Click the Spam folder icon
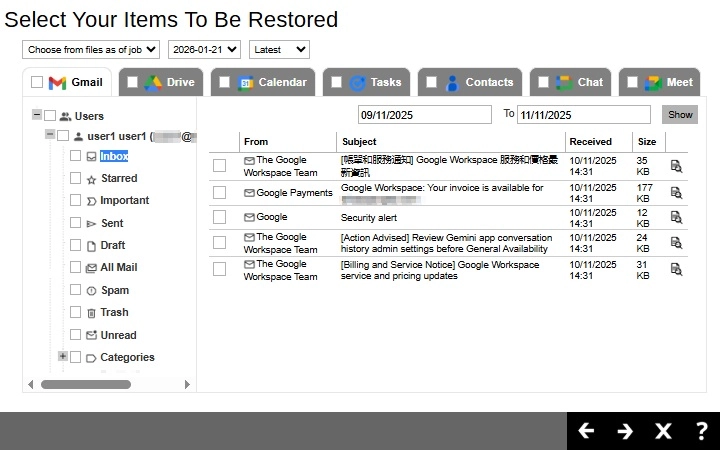Screen dimensions: 720x450 91,291
